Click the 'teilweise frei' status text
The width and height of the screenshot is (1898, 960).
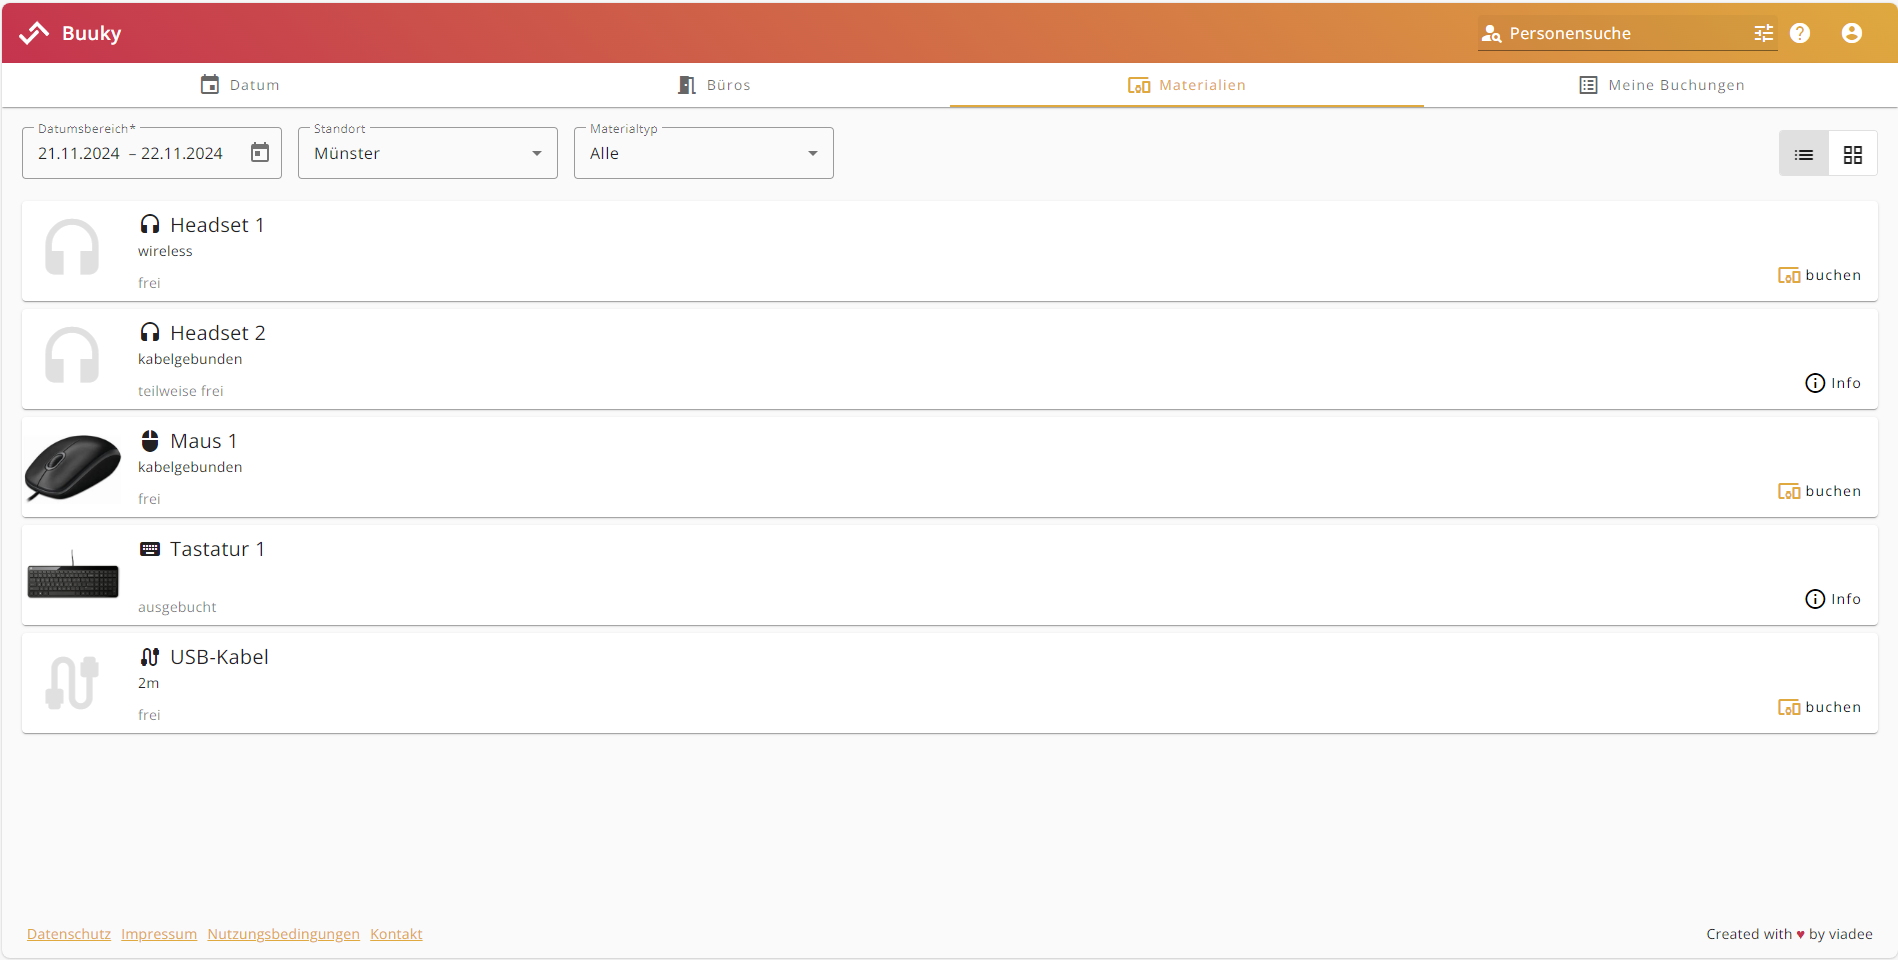(181, 391)
